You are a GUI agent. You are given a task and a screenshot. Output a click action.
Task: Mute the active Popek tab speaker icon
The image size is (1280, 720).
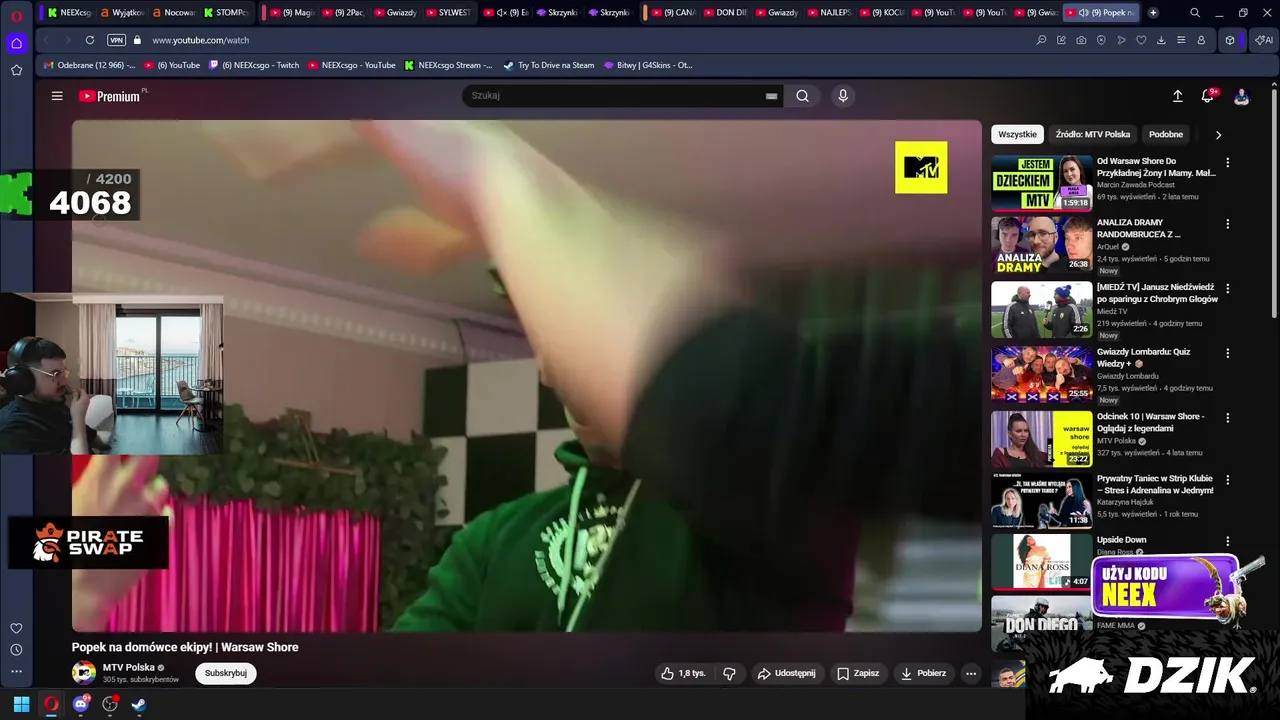(x=1083, y=13)
